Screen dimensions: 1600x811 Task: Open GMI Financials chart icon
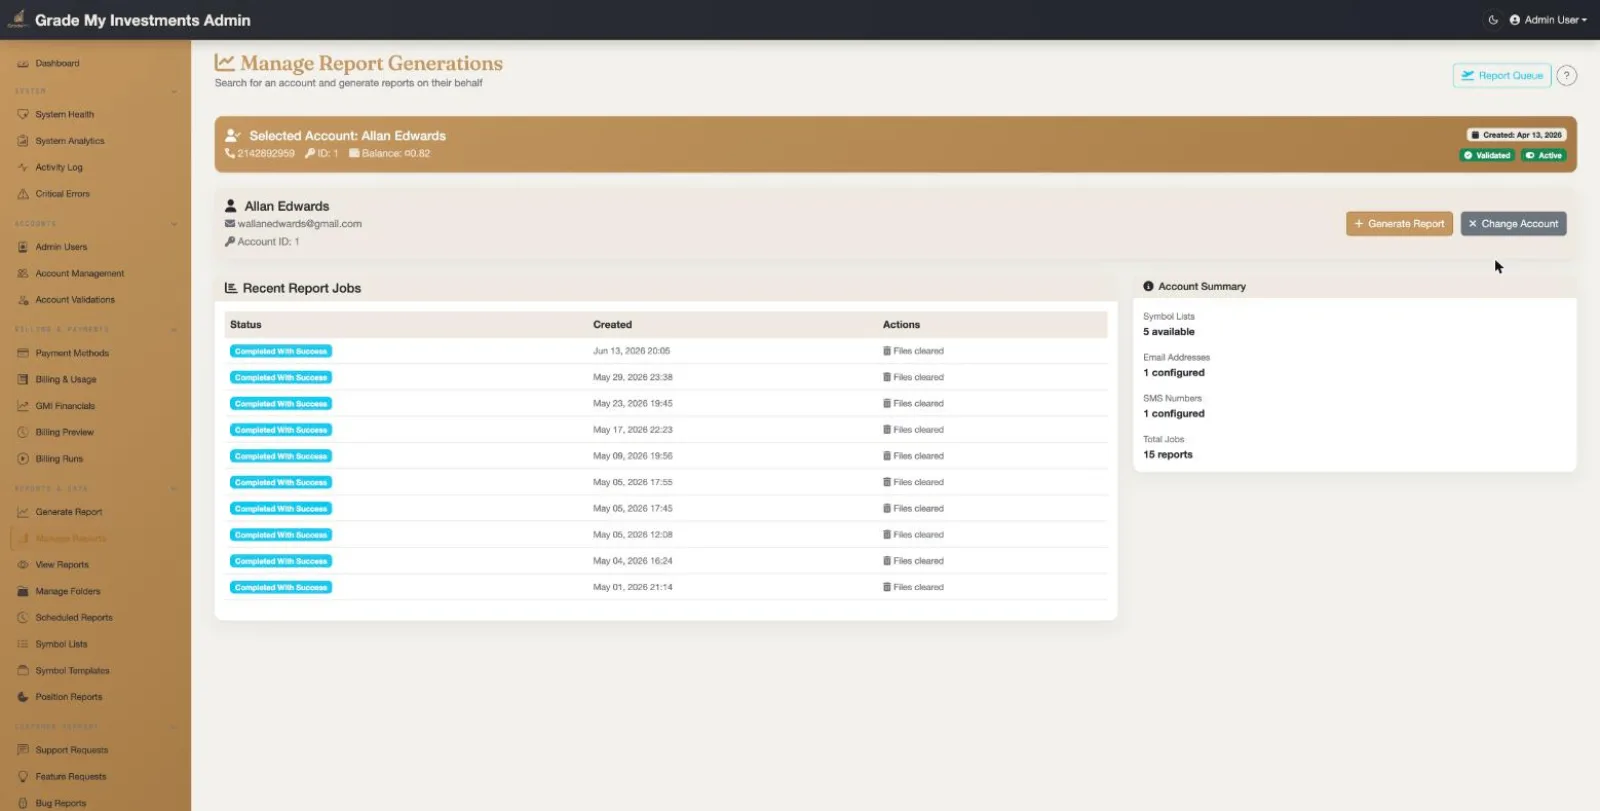23,406
